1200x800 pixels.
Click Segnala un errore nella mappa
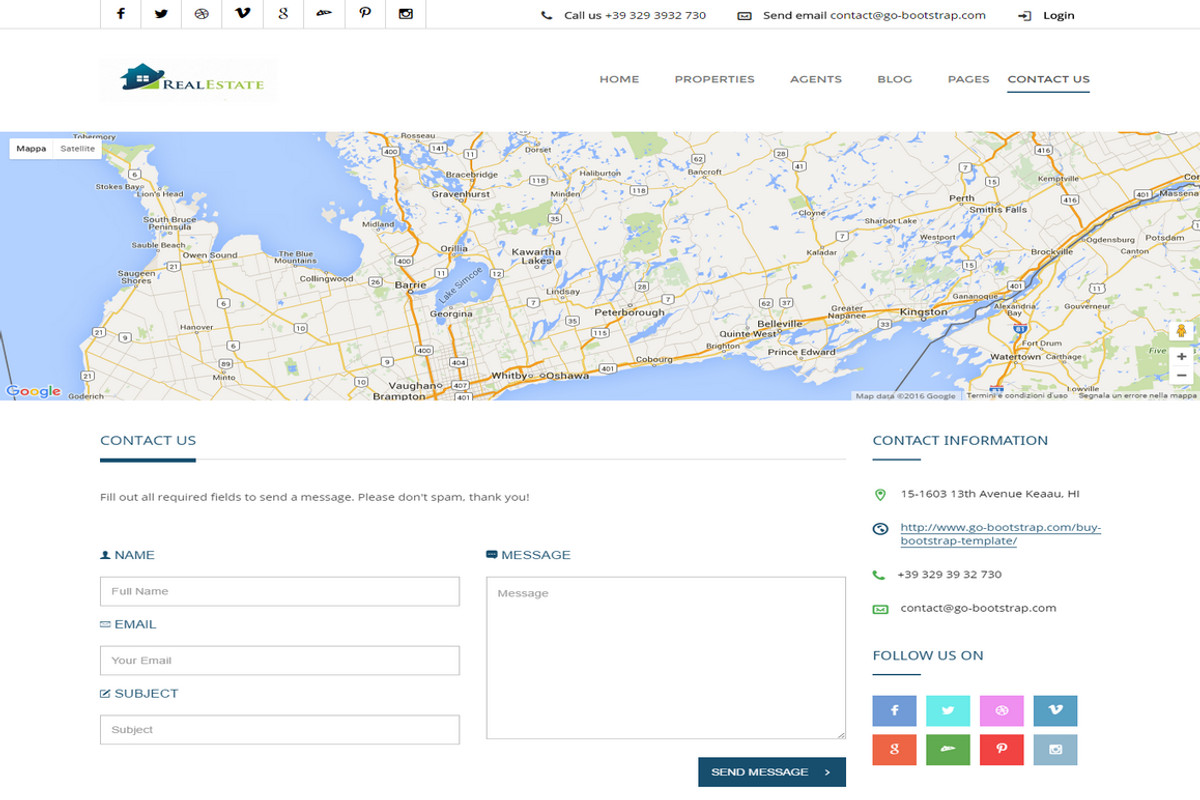[x=1137, y=396]
